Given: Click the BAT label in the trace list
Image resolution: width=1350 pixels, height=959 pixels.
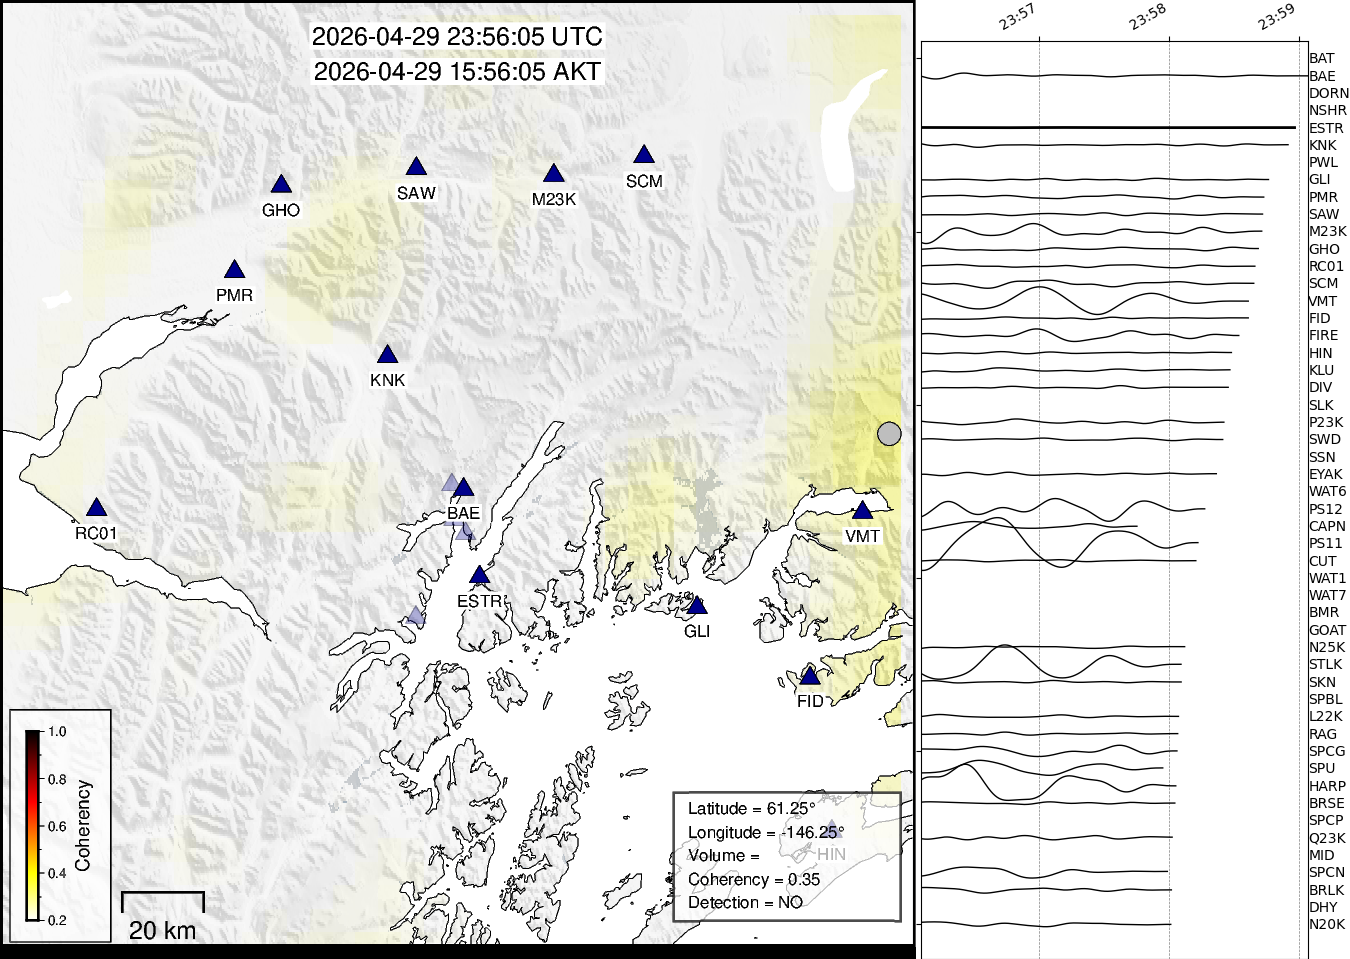Looking at the screenshot, I should pyautogui.click(x=1321, y=59).
